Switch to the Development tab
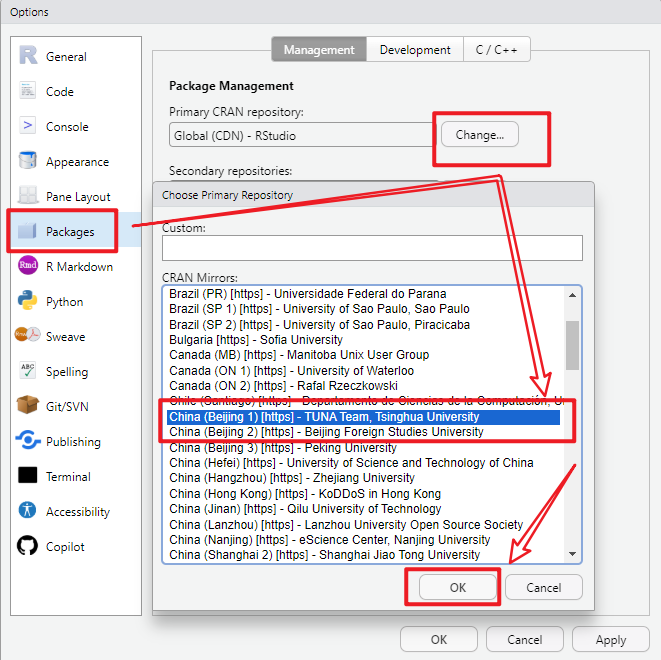661x660 pixels. pyautogui.click(x=415, y=50)
